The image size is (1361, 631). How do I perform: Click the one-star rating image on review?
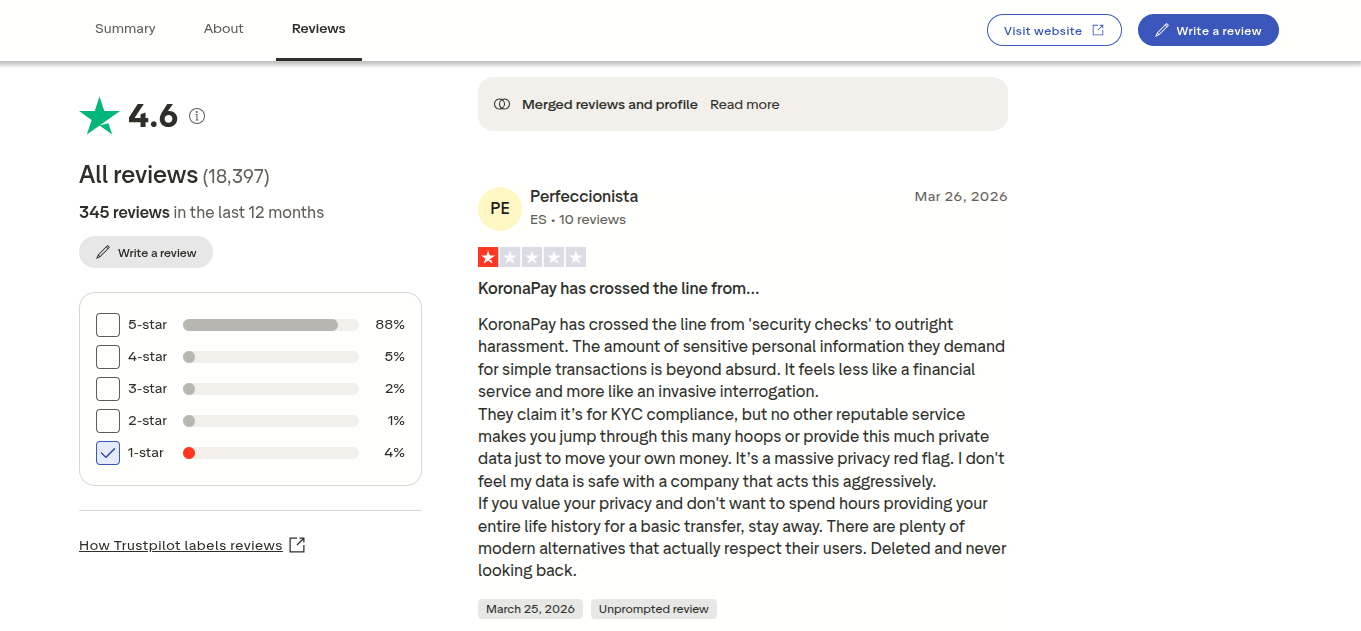[x=532, y=257]
